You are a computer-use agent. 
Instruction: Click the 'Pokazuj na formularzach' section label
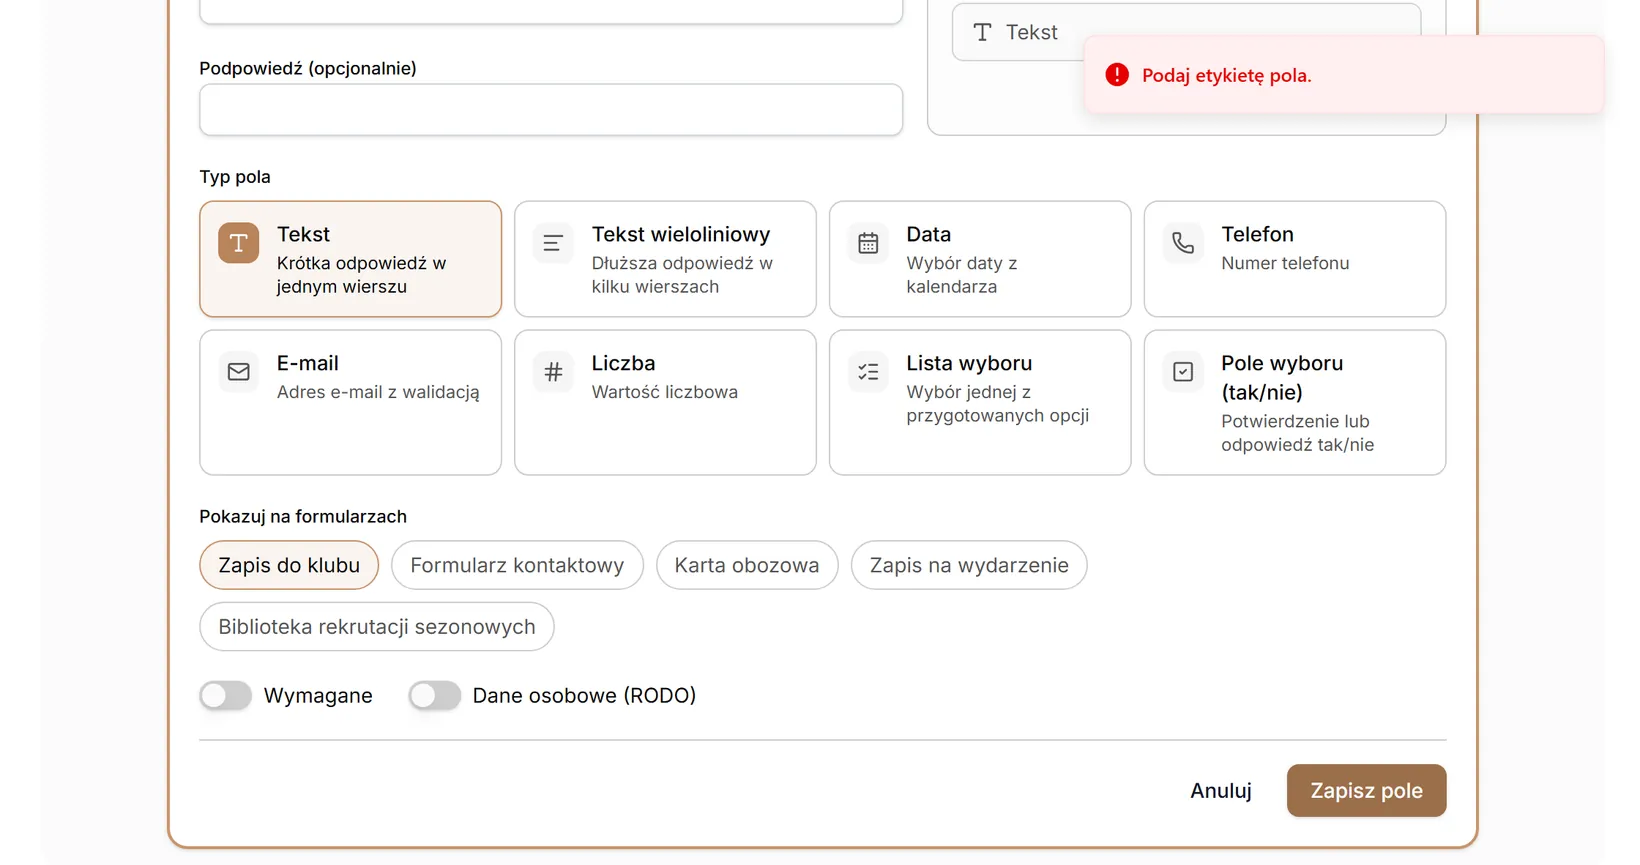click(x=303, y=517)
